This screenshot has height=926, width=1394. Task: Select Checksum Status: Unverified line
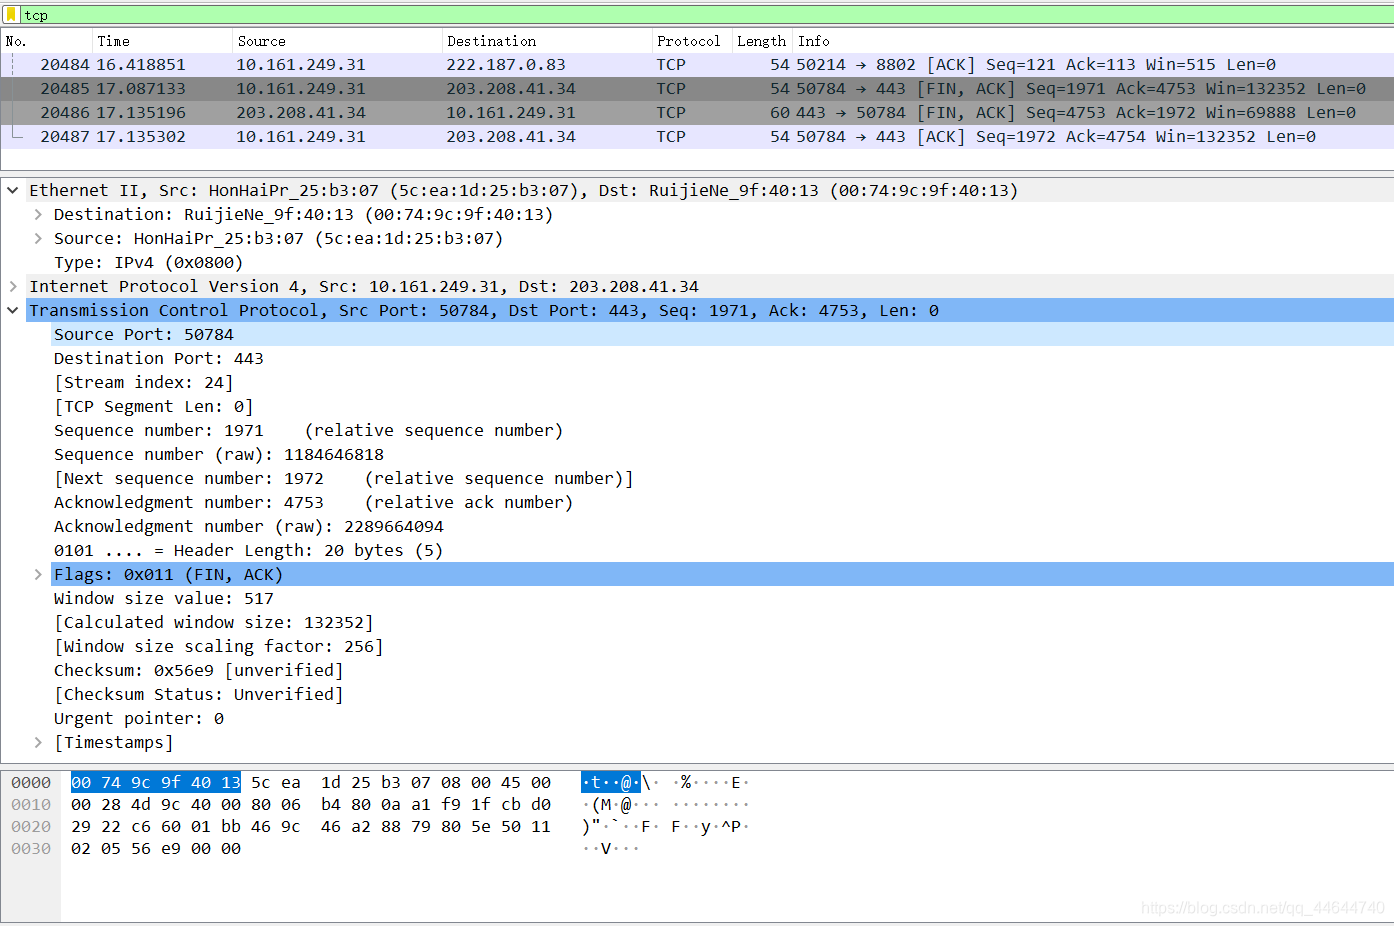[x=198, y=694]
